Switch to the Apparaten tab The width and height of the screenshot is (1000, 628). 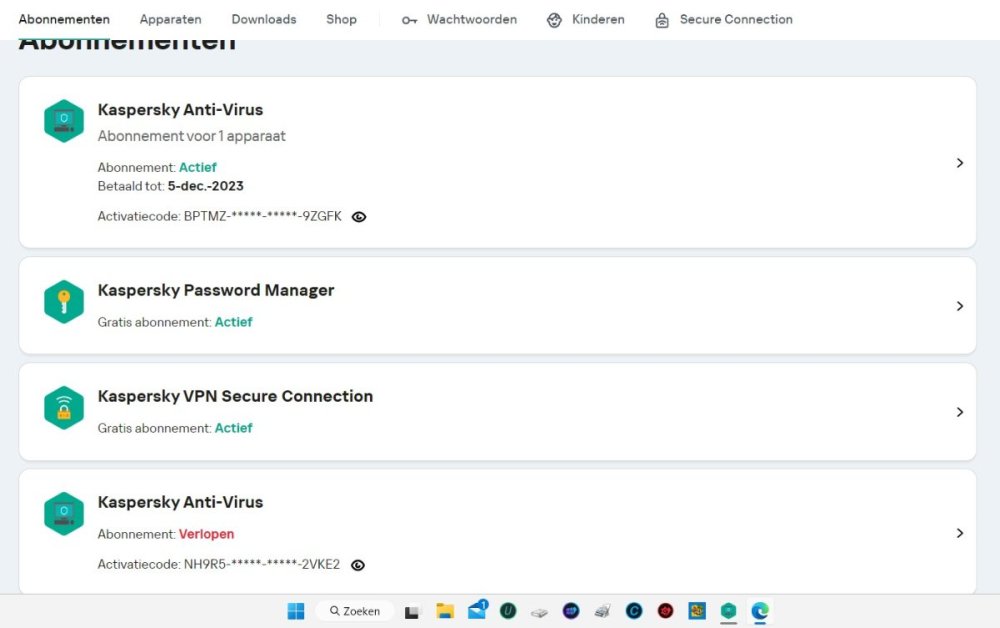coord(170,19)
